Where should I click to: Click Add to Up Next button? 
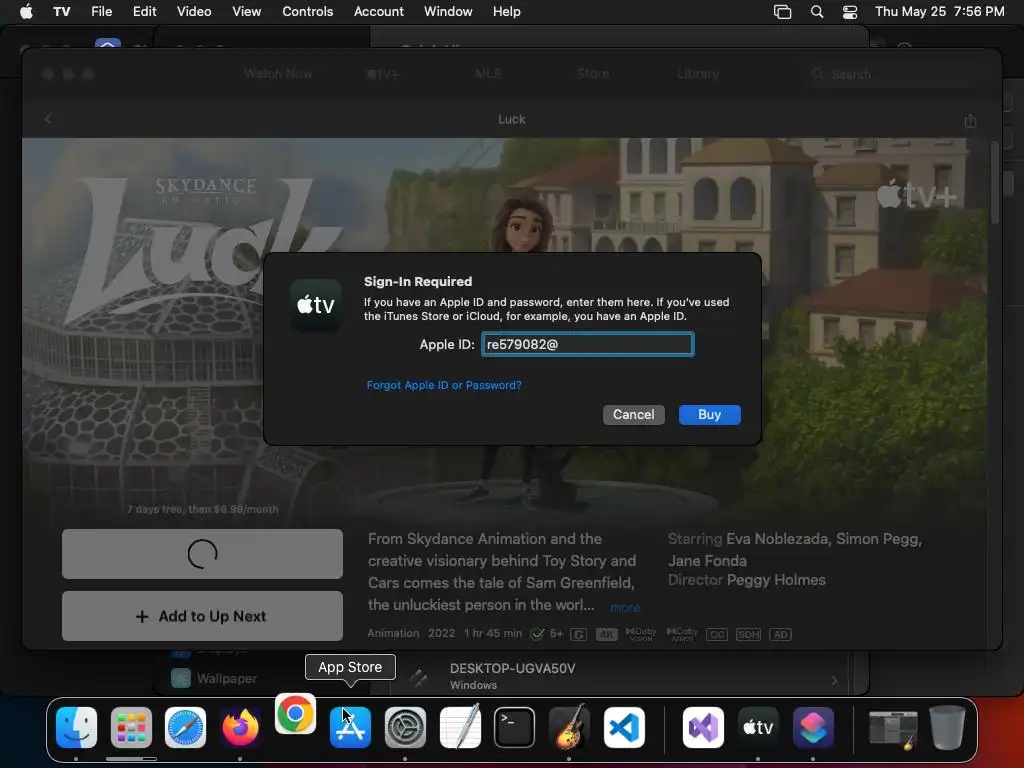pos(202,616)
